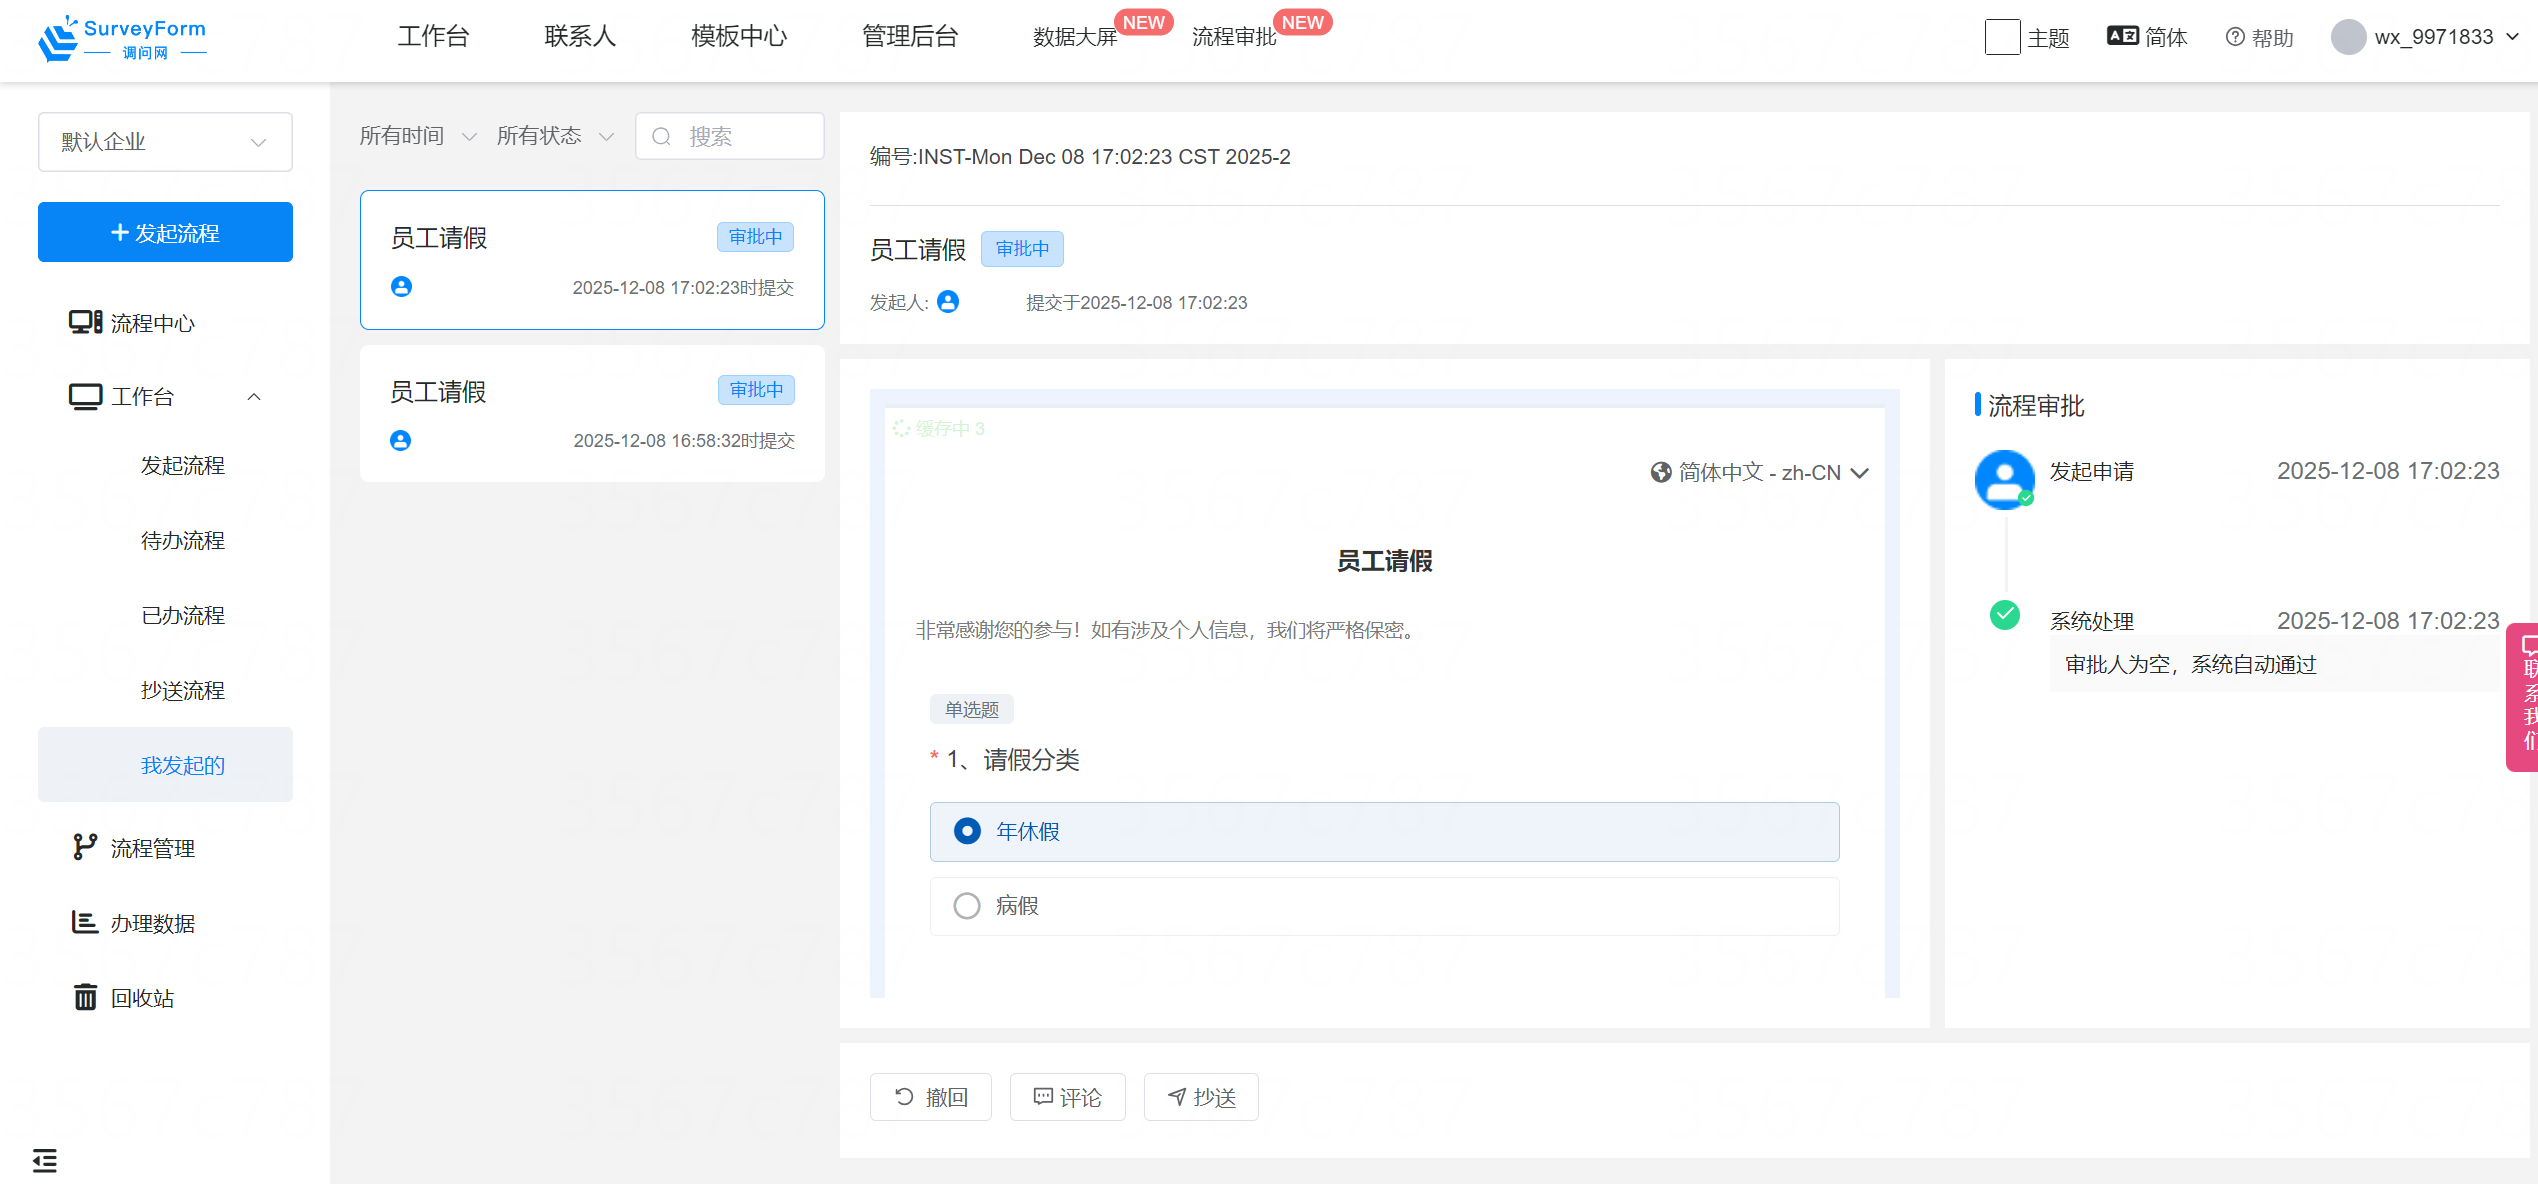
Task: Click the pink 联系我们 side tab
Action: (2524, 697)
